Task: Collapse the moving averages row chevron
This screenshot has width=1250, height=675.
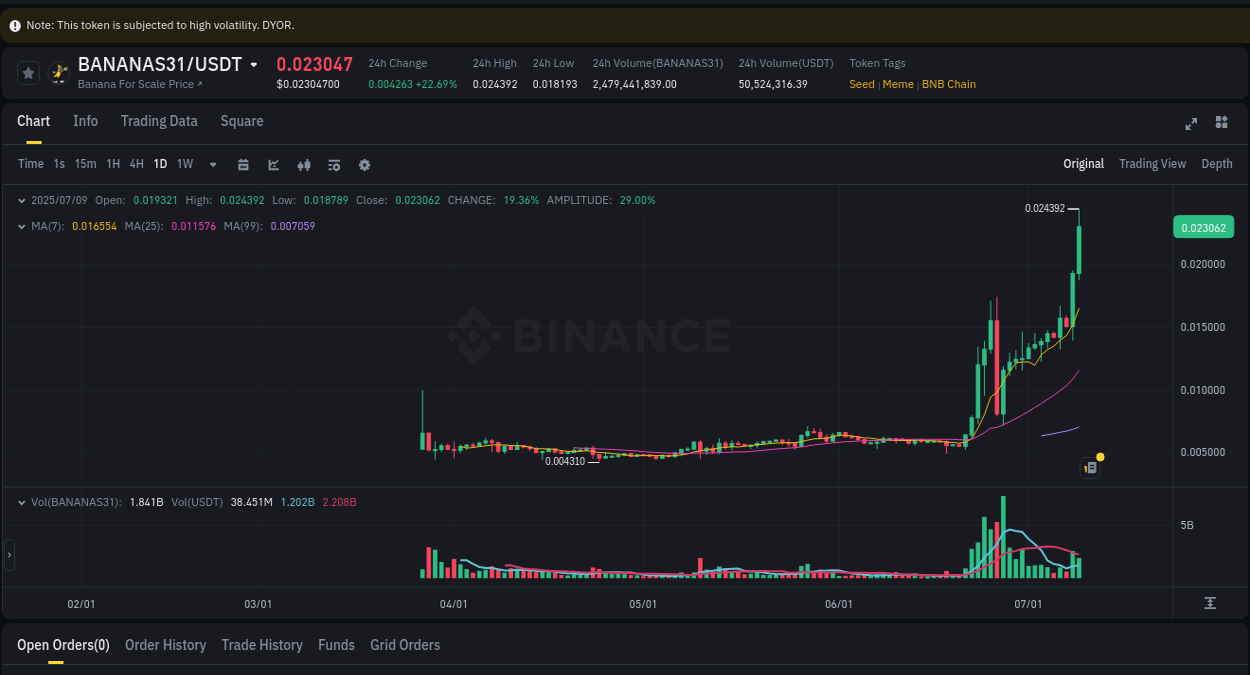Action: click(22, 226)
